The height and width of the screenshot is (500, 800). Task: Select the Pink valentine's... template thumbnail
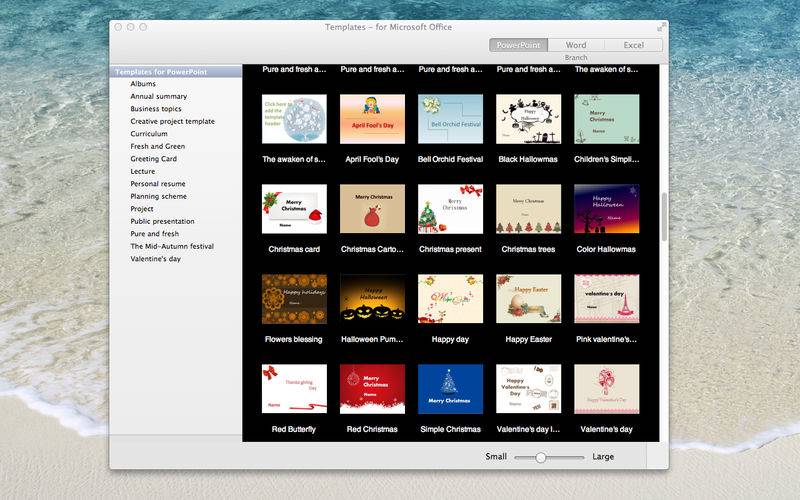click(607, 299)
